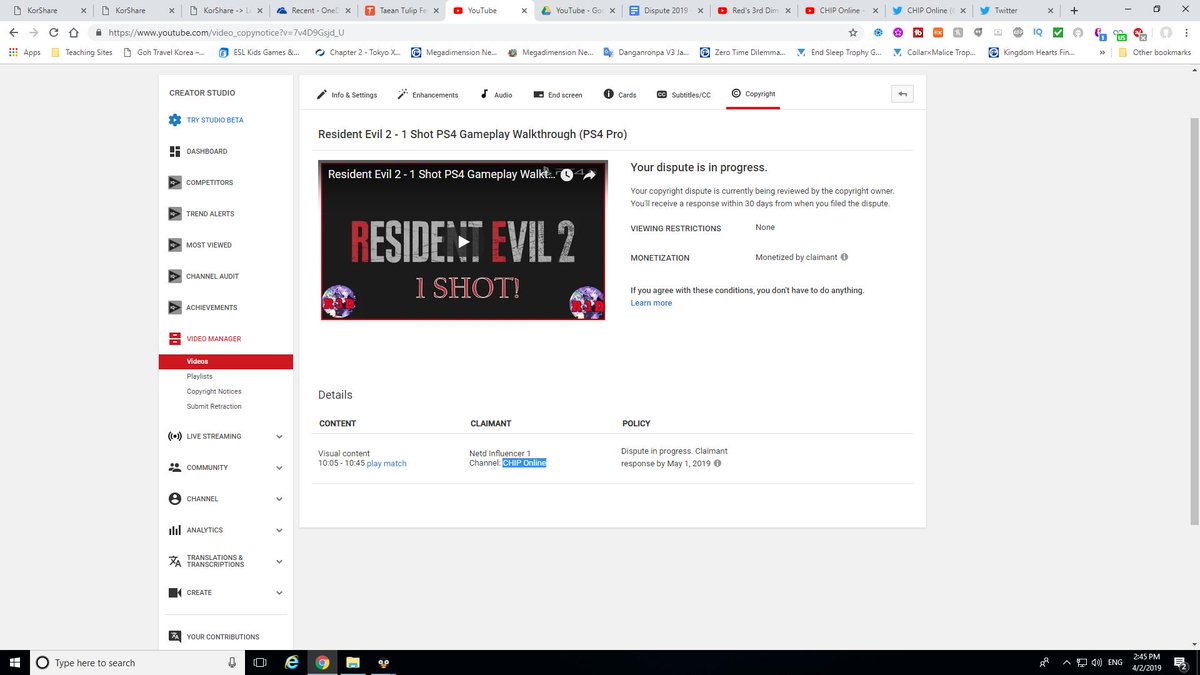Switch to the End screen tab

pos(558,95)
